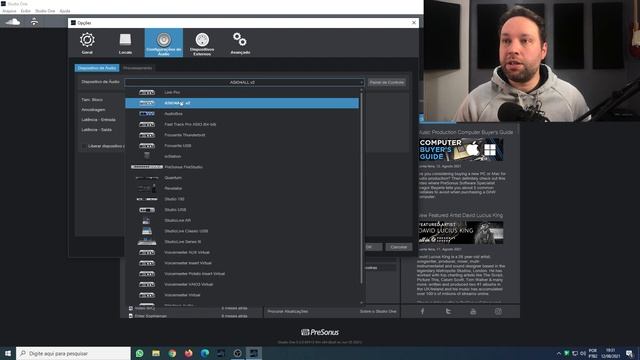The width and height of the screenshot is (640, 360).
Task: Close the Opções dialog
Action: (414, 23)
